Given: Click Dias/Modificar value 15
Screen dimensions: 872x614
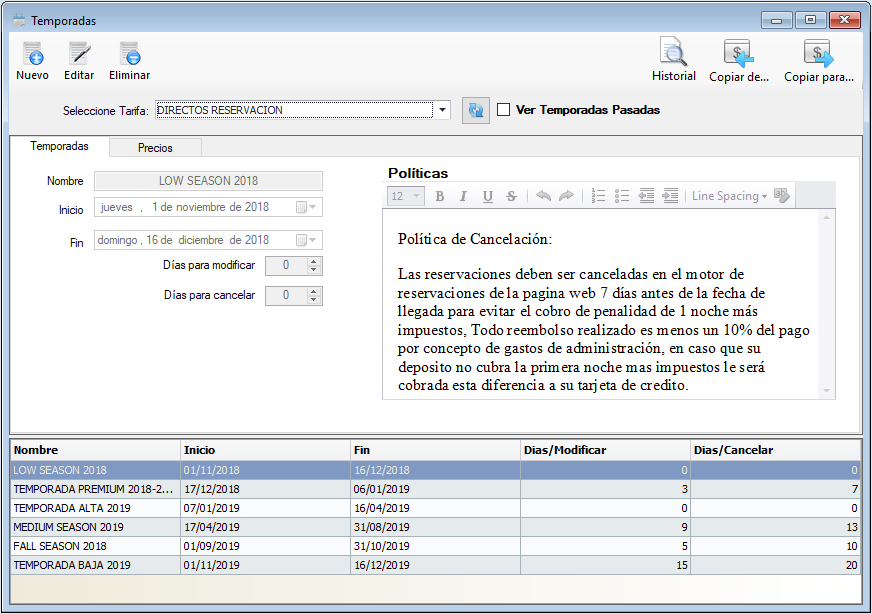Looking at the screenshot, I should (x=606, y=565).
